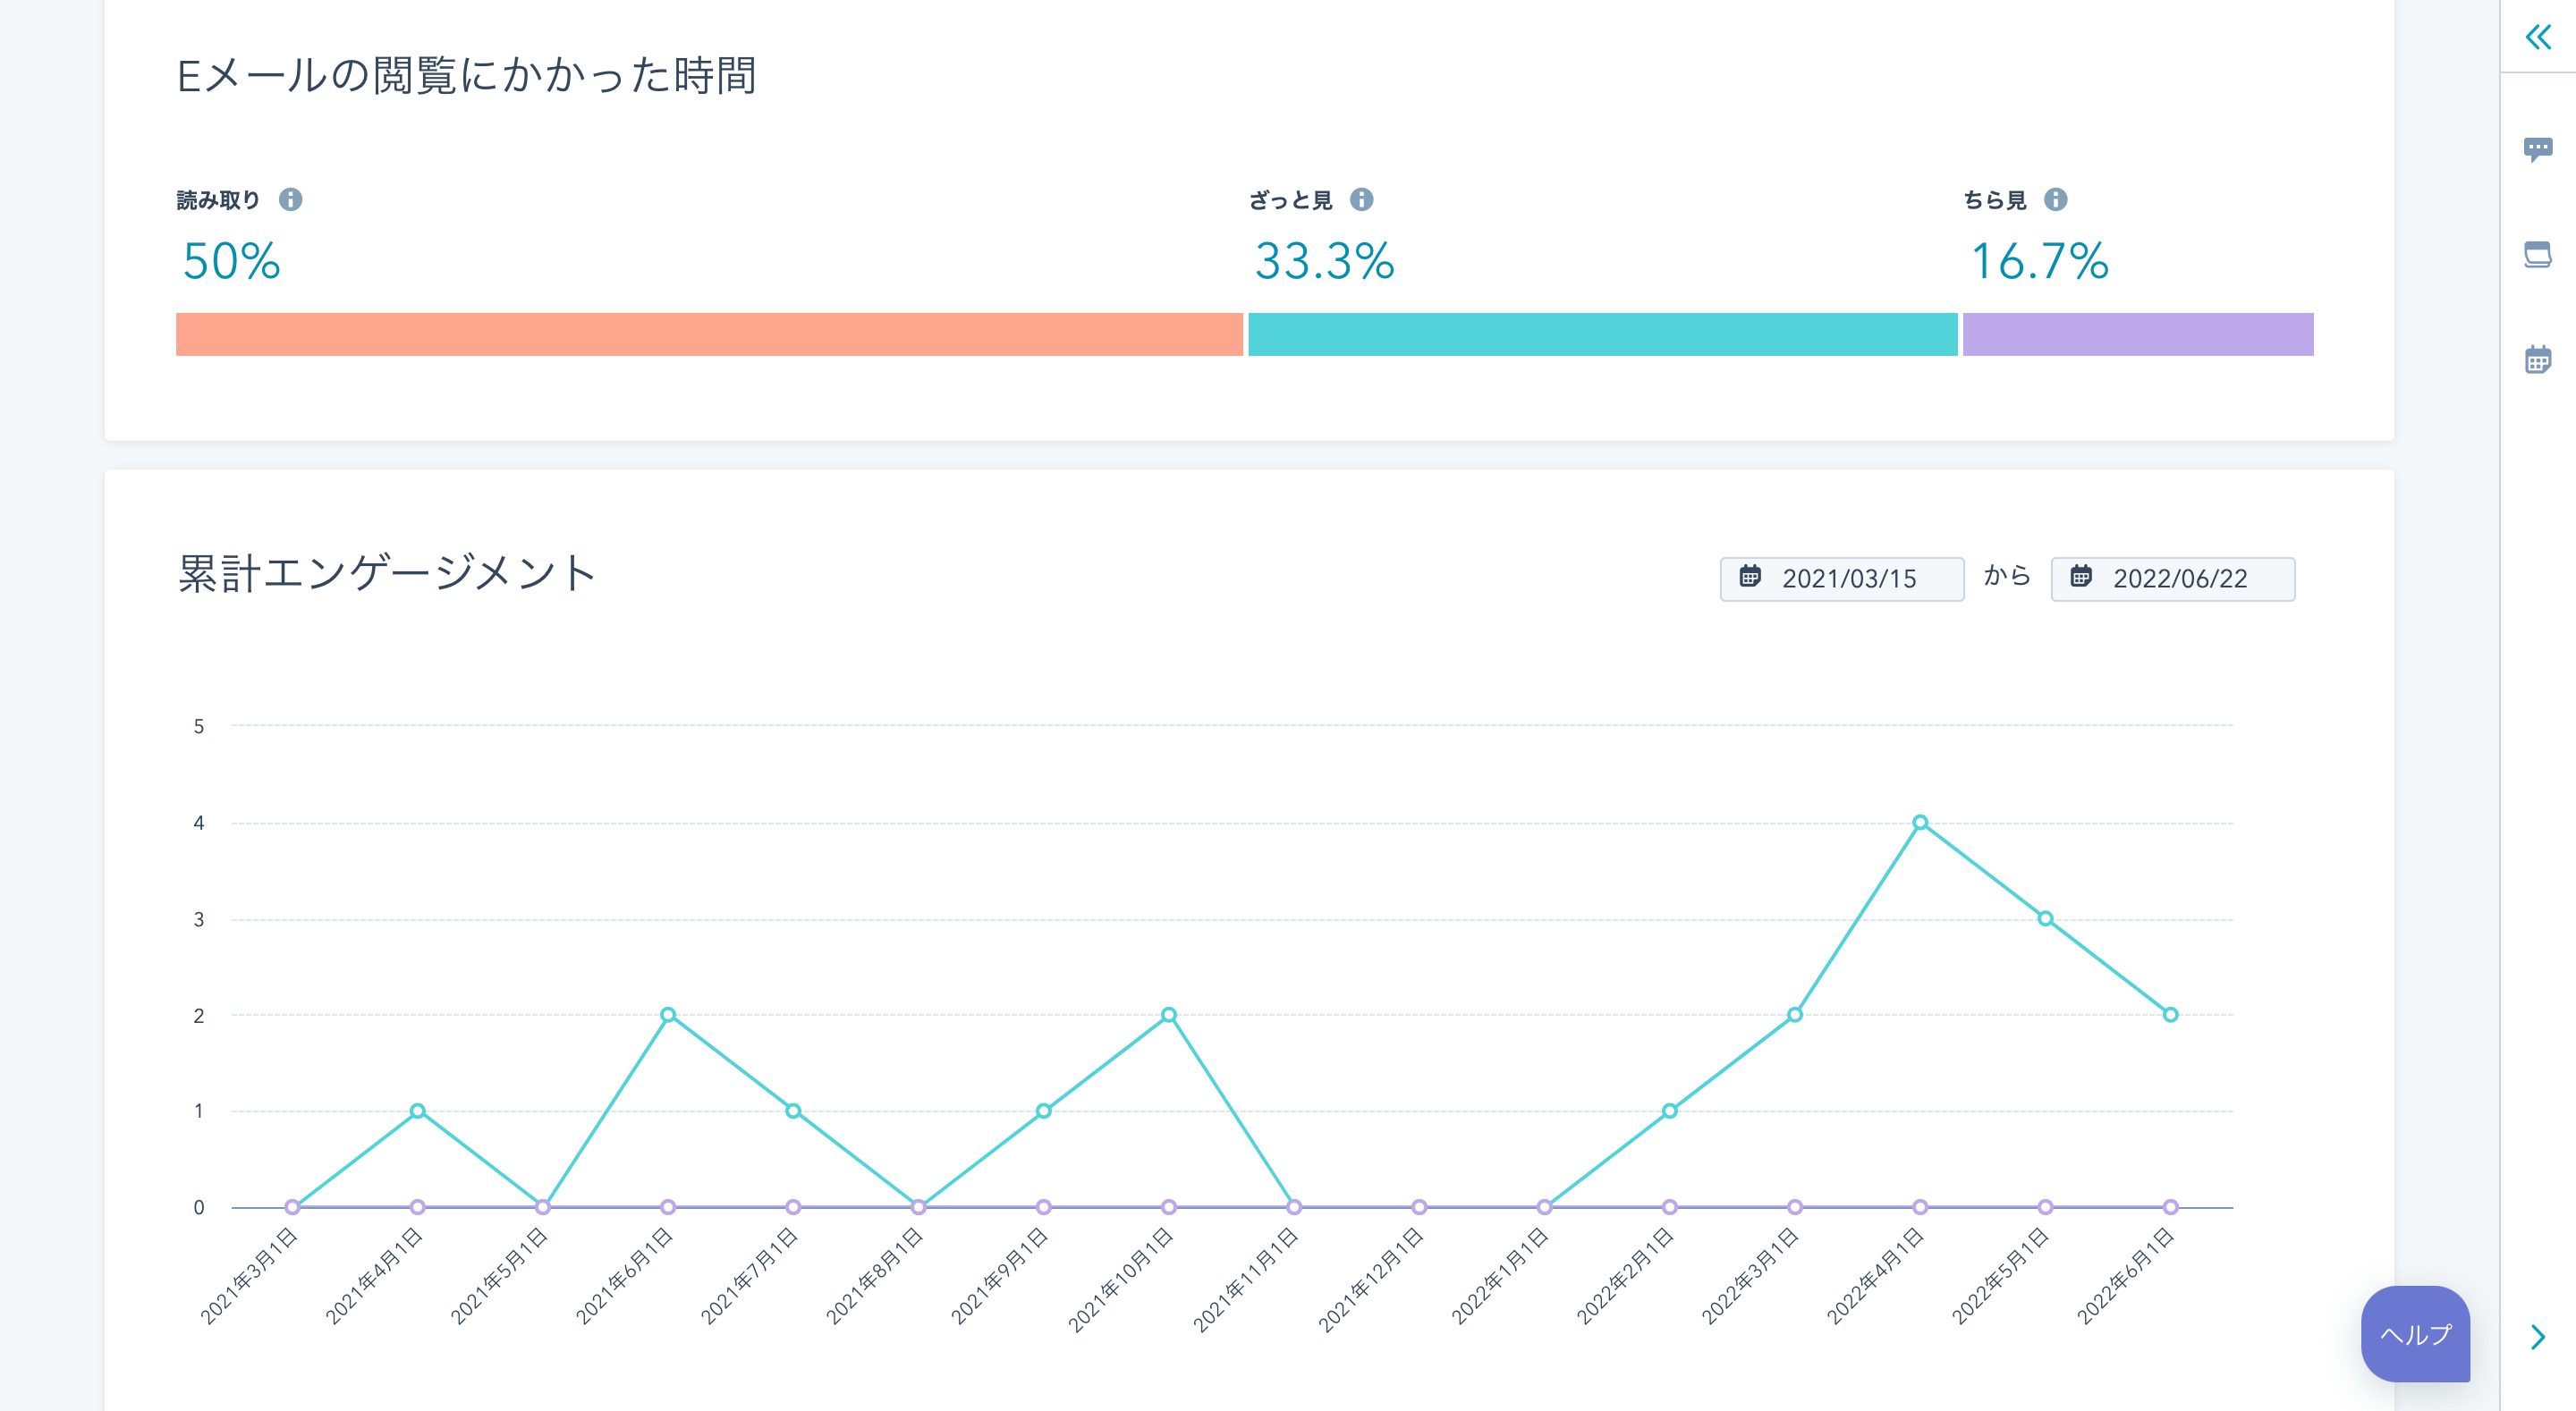Open the calendar icon in right sidebar

pos(2538,359)
